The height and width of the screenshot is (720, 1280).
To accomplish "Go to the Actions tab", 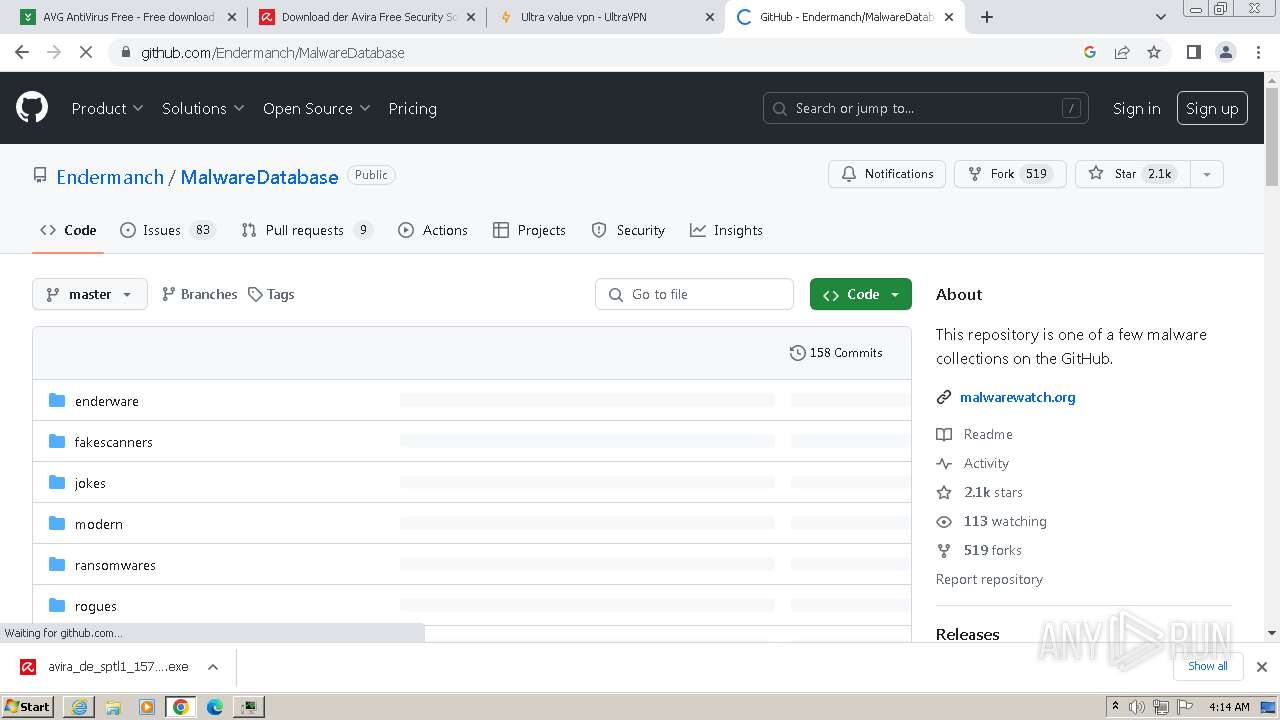I will [x=433, y=230].
